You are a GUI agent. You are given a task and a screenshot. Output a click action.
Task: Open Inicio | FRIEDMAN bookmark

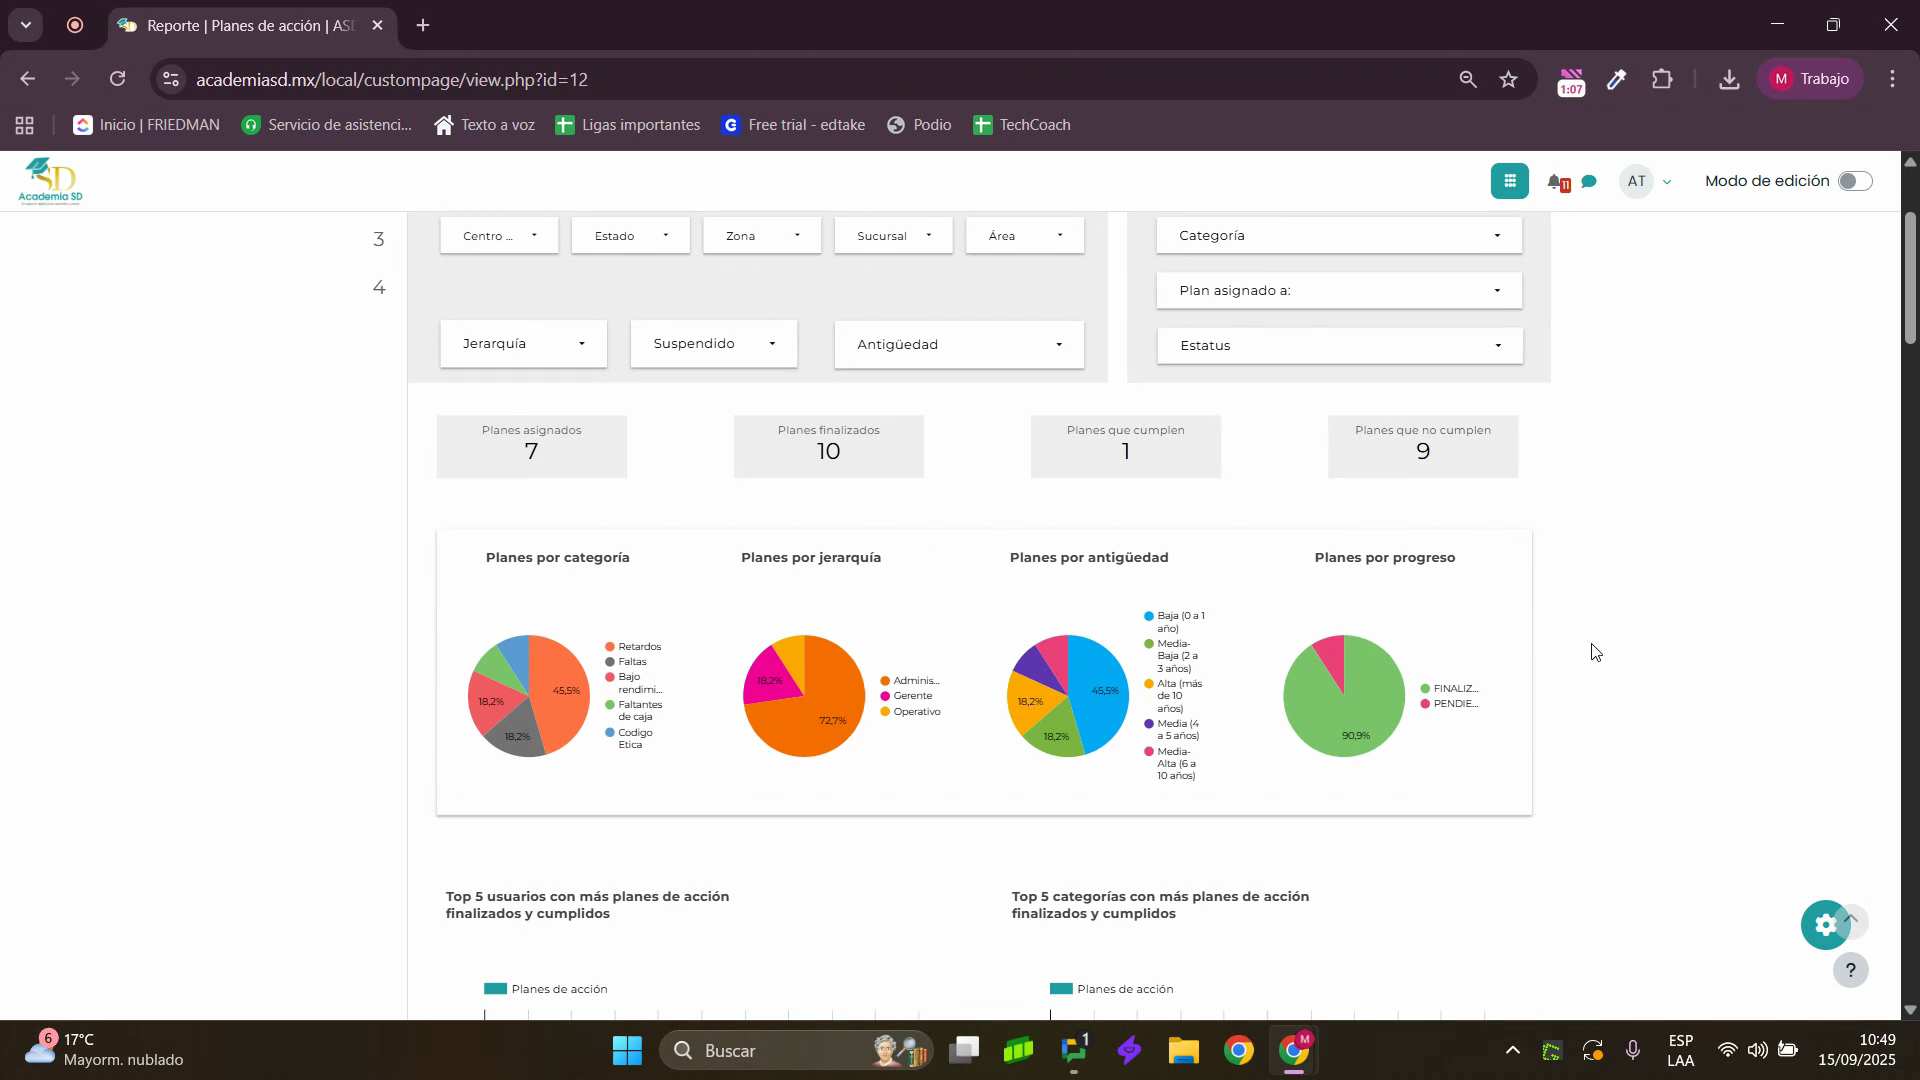coord(147,125)
